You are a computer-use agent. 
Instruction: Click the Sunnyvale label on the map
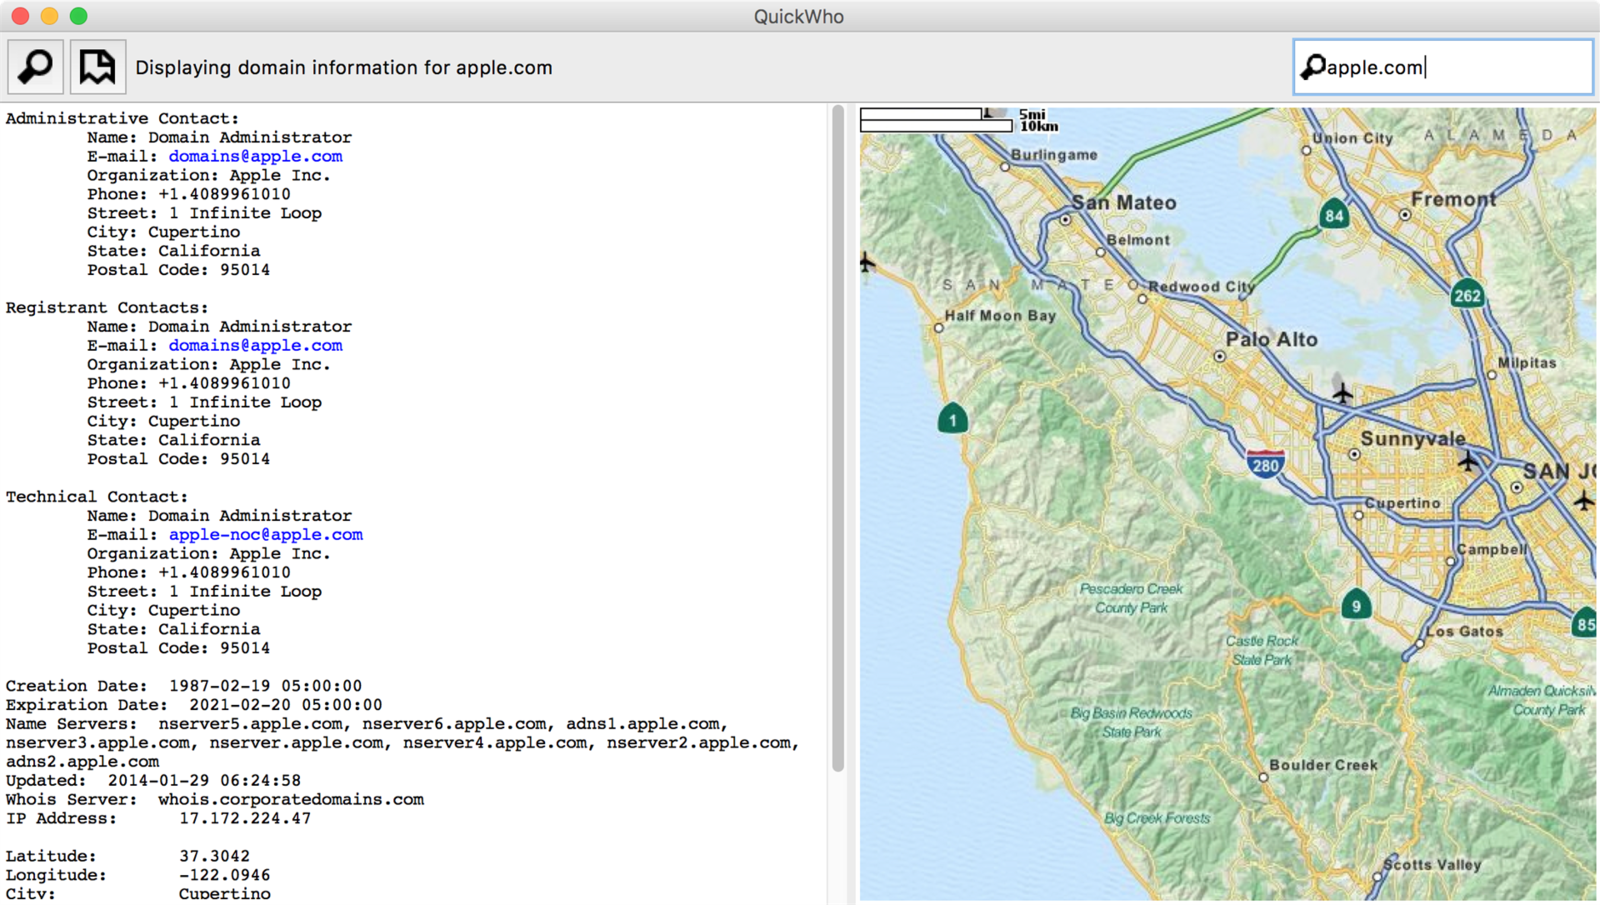pyautogui.click(x=1412, y=438)
